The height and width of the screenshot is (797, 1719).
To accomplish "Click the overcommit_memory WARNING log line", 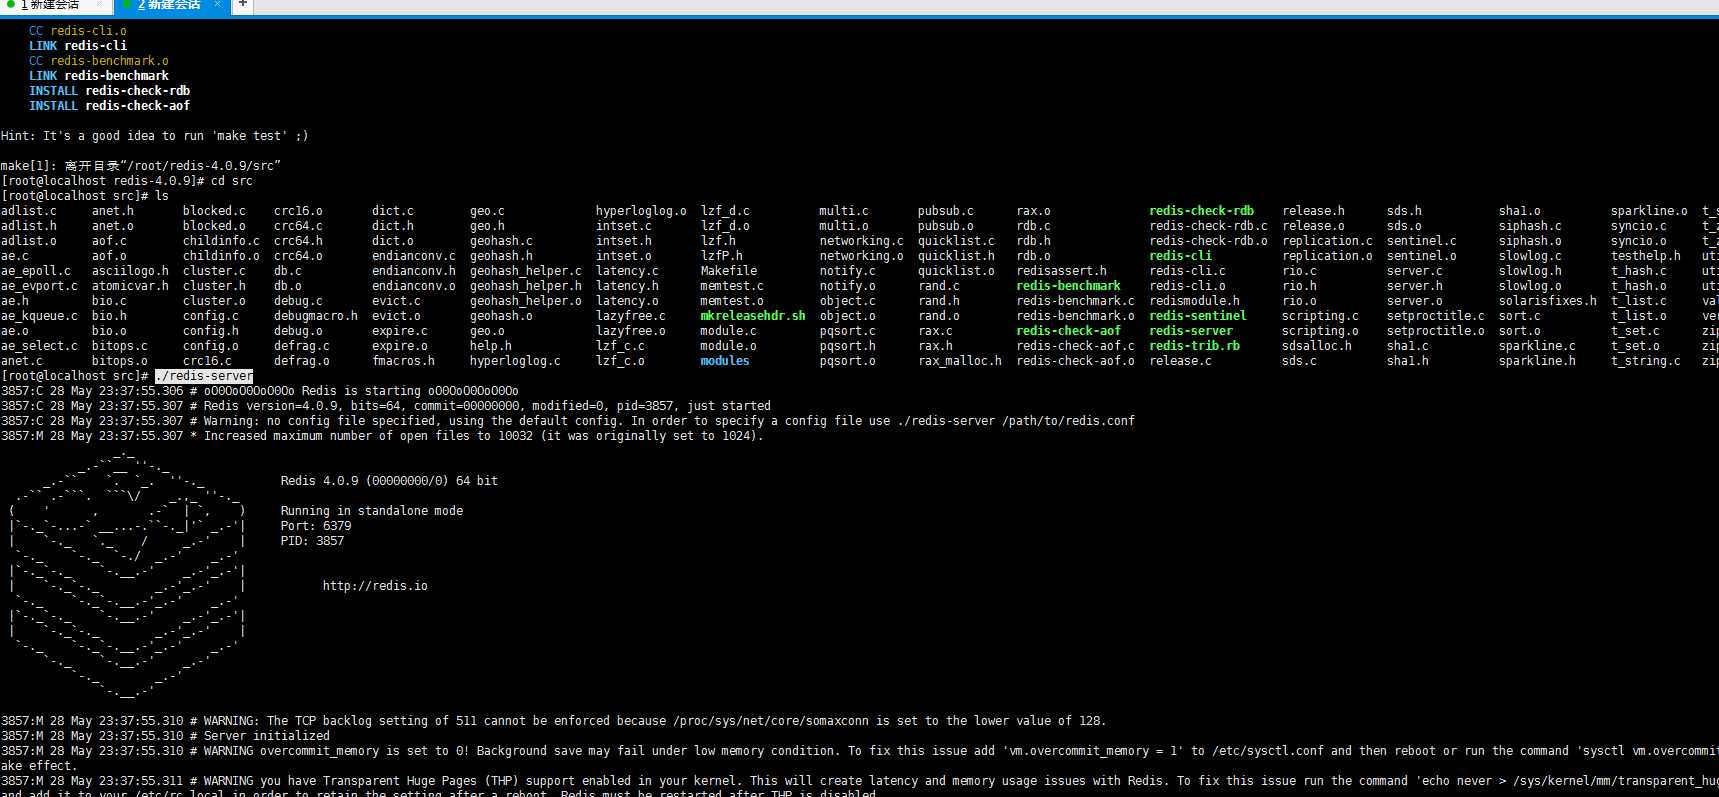I will point(859,751).
